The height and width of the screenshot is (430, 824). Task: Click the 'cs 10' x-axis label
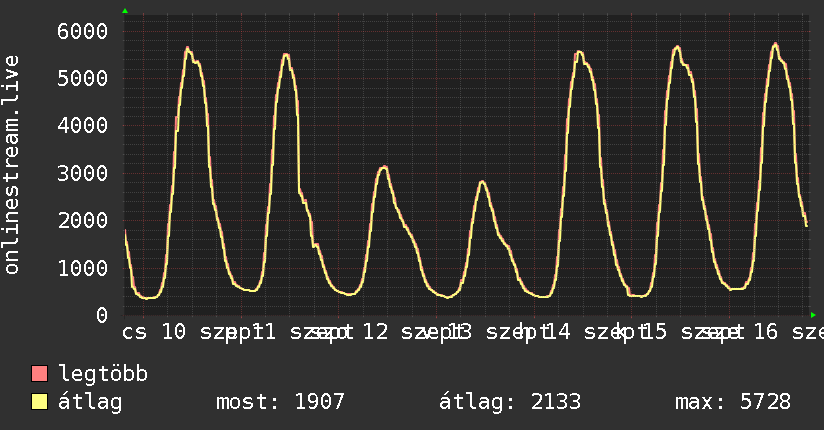click(154, 332)
